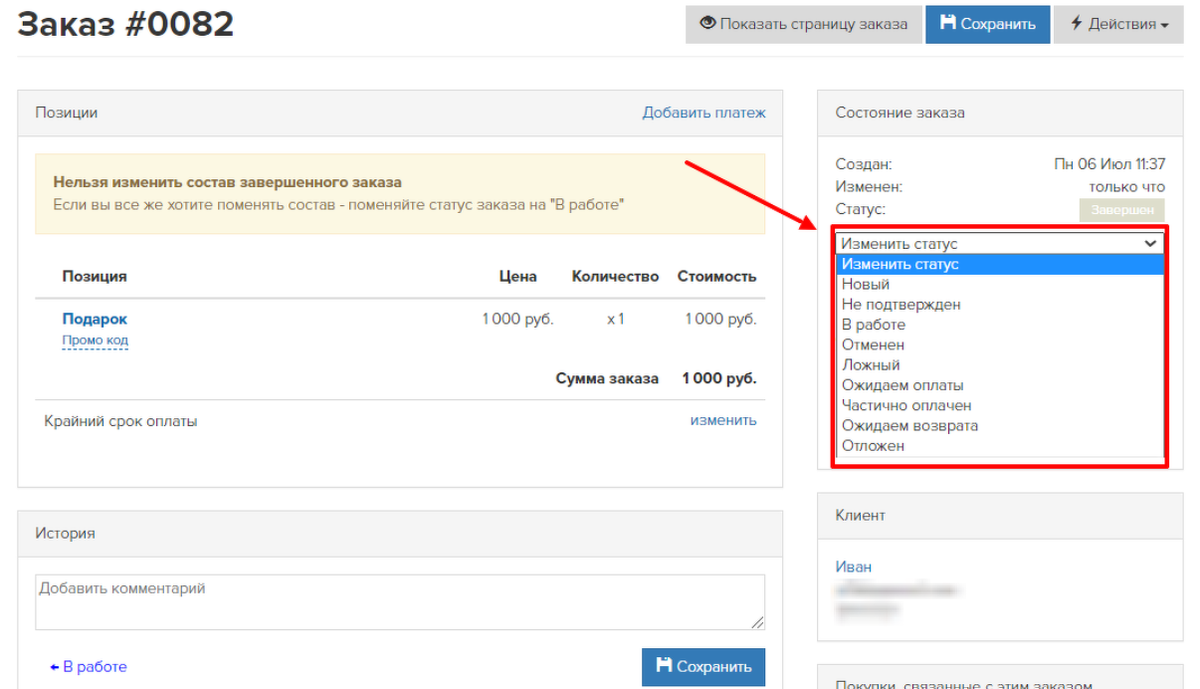Image resolution: width=1200 pixels, height=689 pixels.
Task: Click the 'Сумма заказа' label
Action: (x=607, y=379)
